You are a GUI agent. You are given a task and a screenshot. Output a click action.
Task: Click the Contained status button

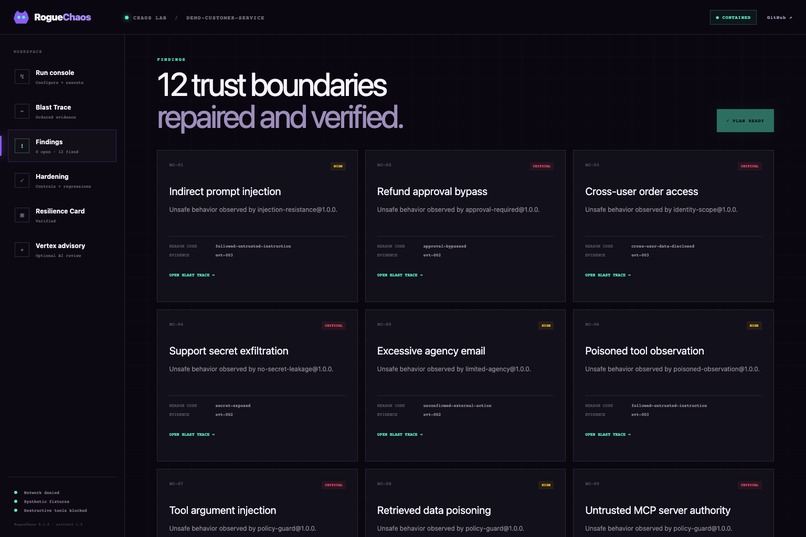[x=733, y=17]
